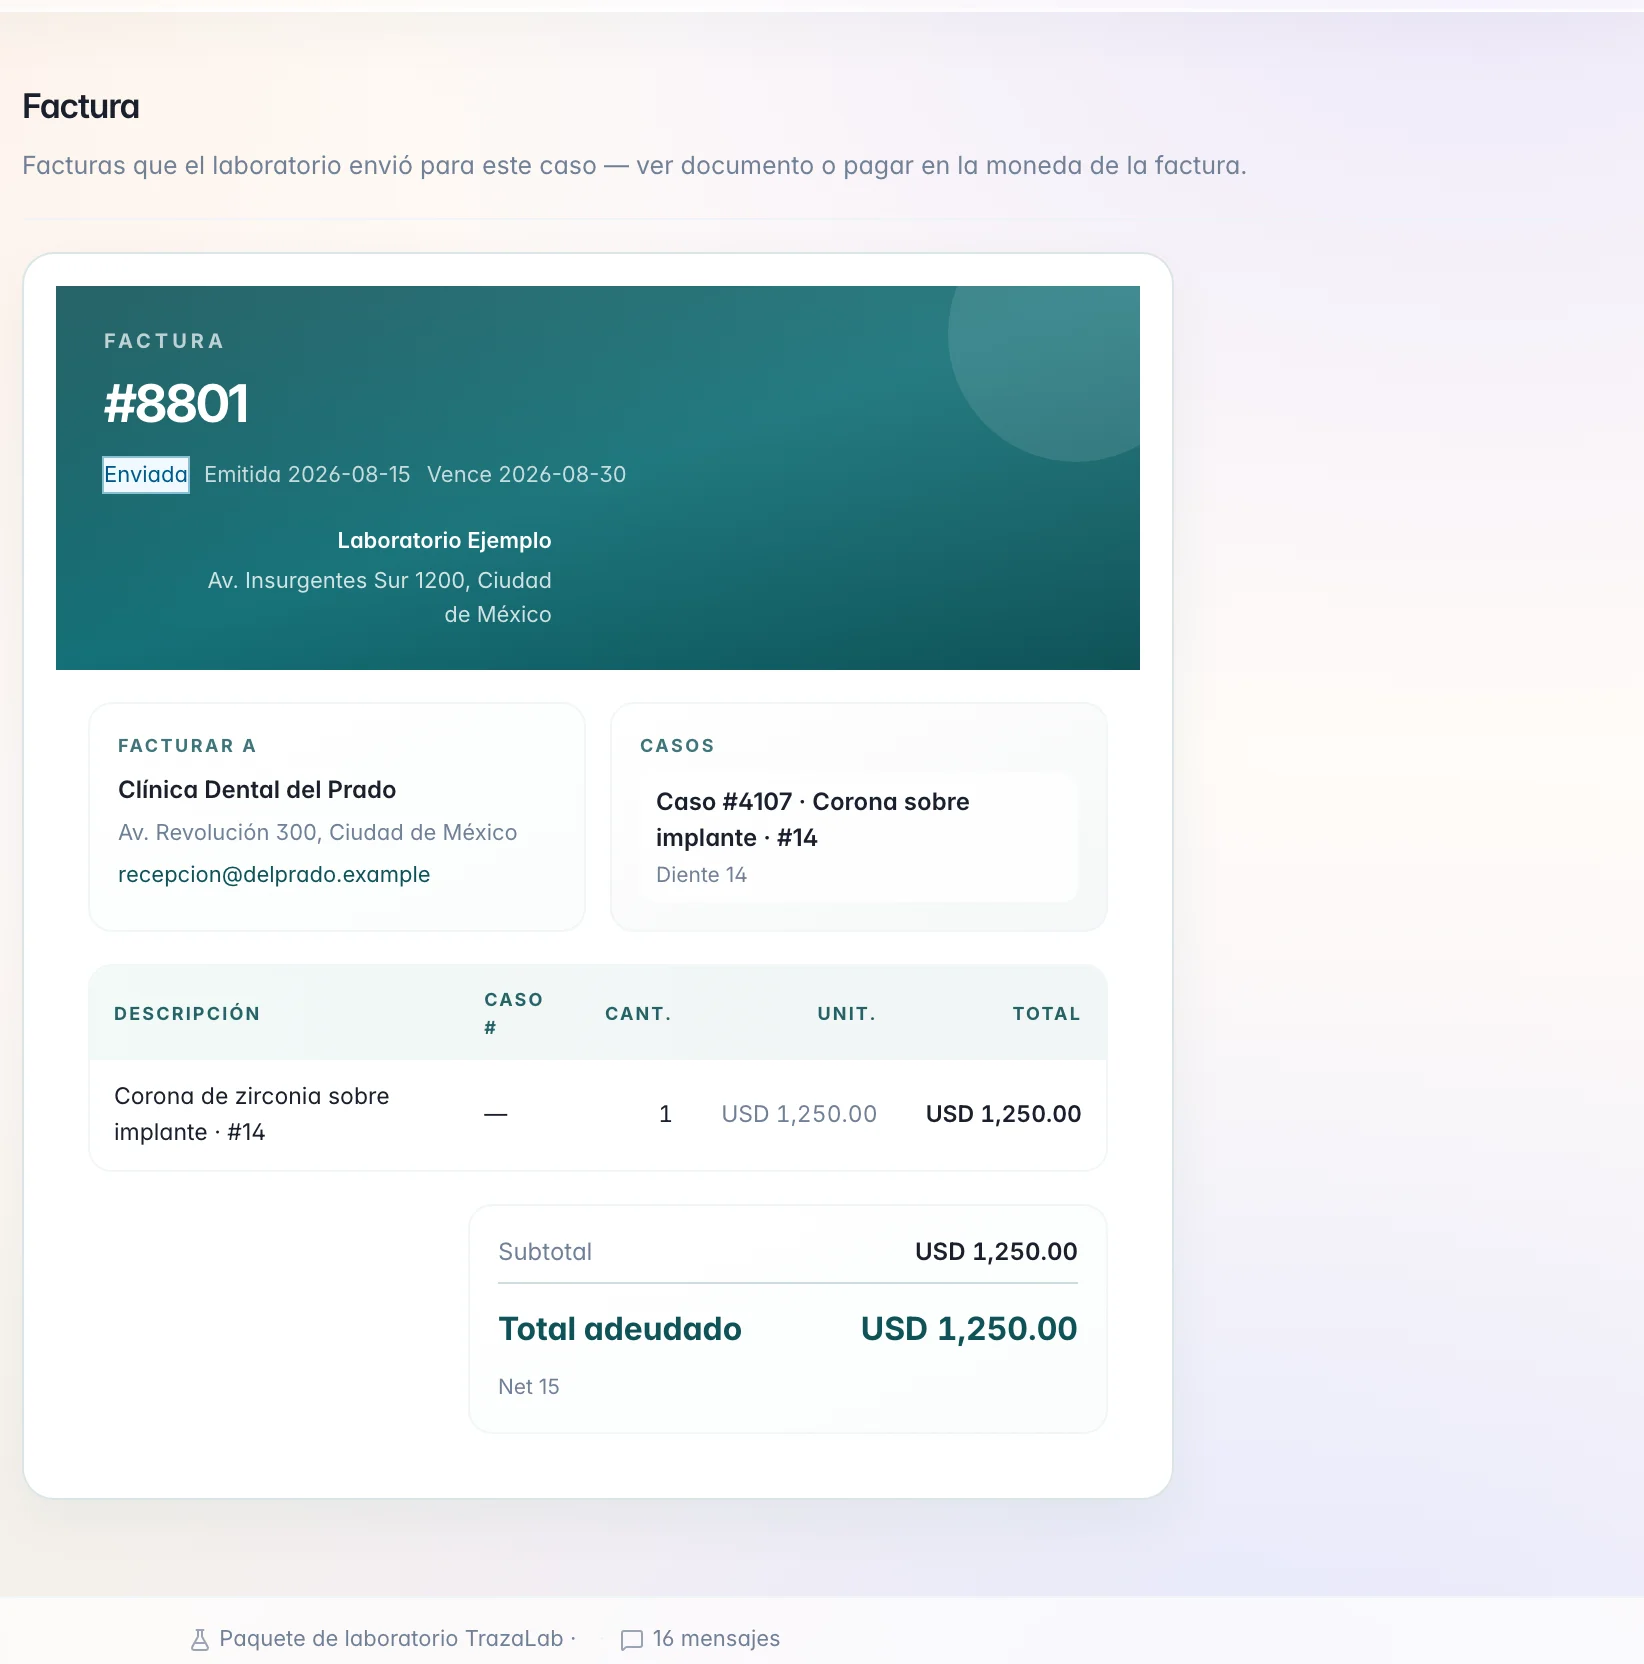Click the Laboratorio Ejemplo name
The width and height of the screenshot is (1644, 1664).
[x=444, y=541]
